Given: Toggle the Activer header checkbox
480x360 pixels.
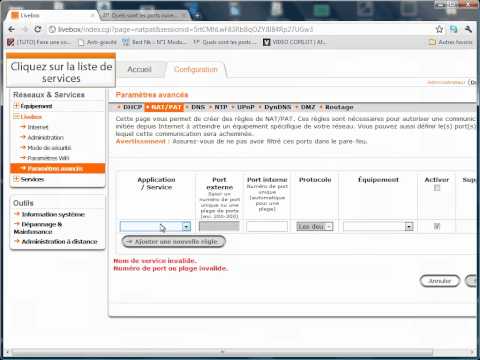Looking at the screenshot, I should pyautogui.click(x=437, y=188).
